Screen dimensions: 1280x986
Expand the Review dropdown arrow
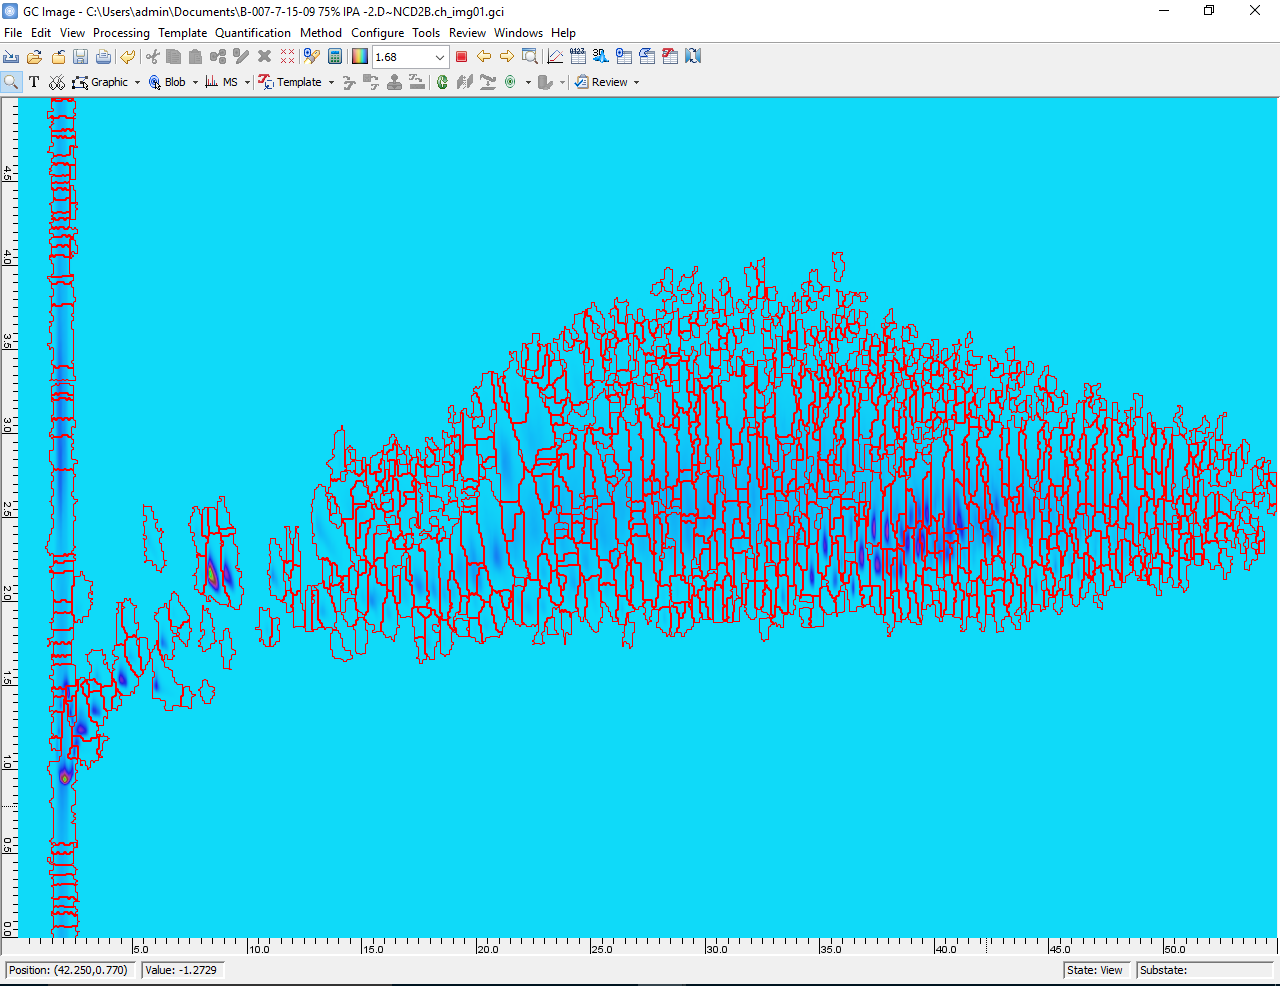(636, 83)
